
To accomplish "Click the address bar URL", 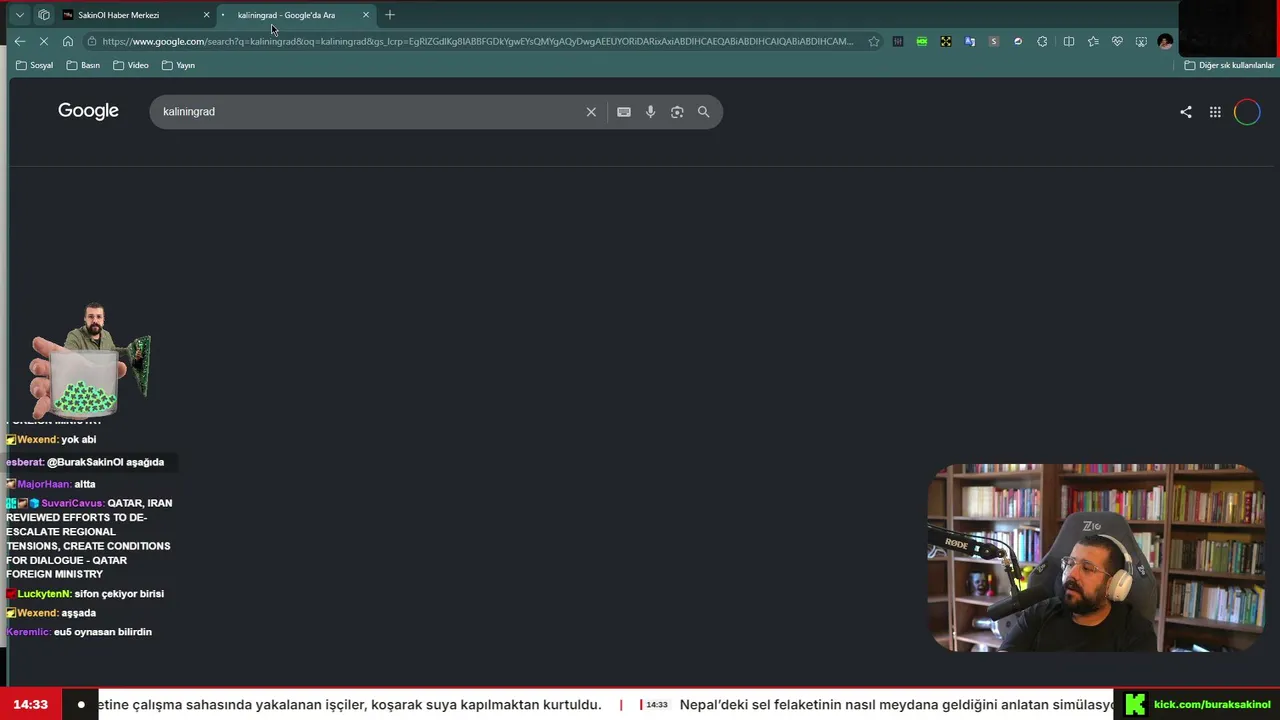I will coord(477,41).
